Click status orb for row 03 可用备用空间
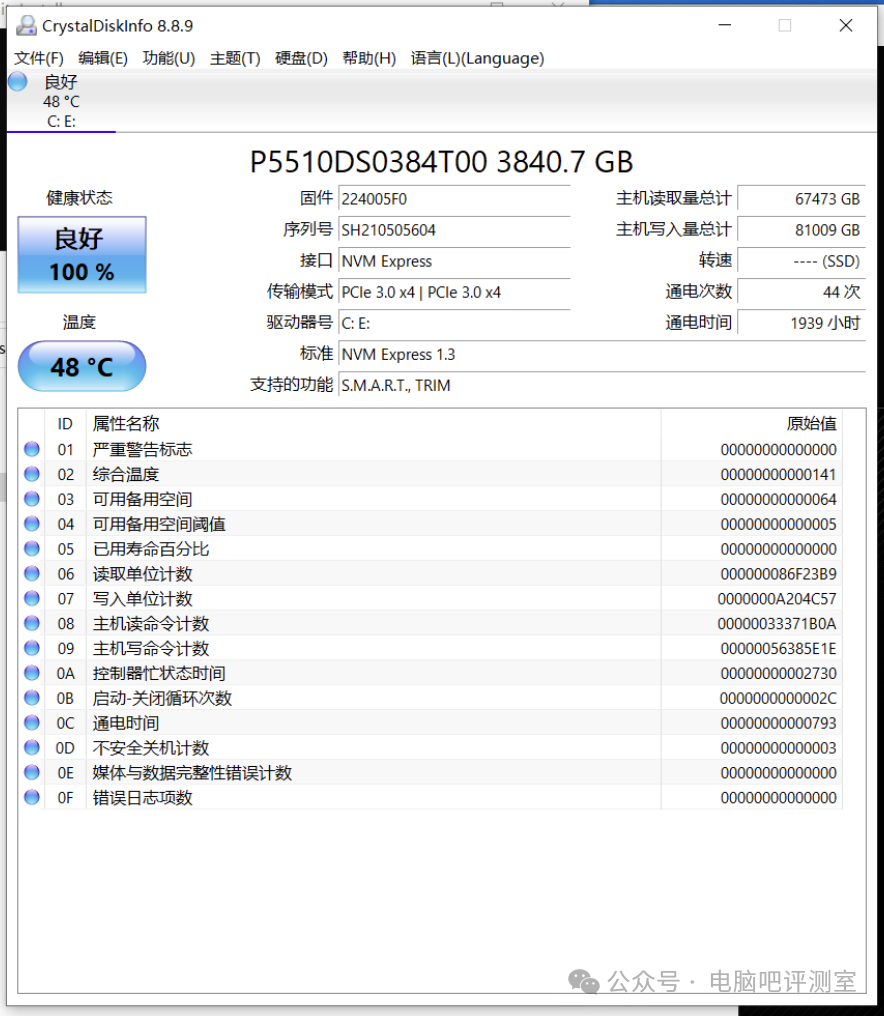Image resolution: width=884 pixels, height=1016 pixels. pos(32,499)
